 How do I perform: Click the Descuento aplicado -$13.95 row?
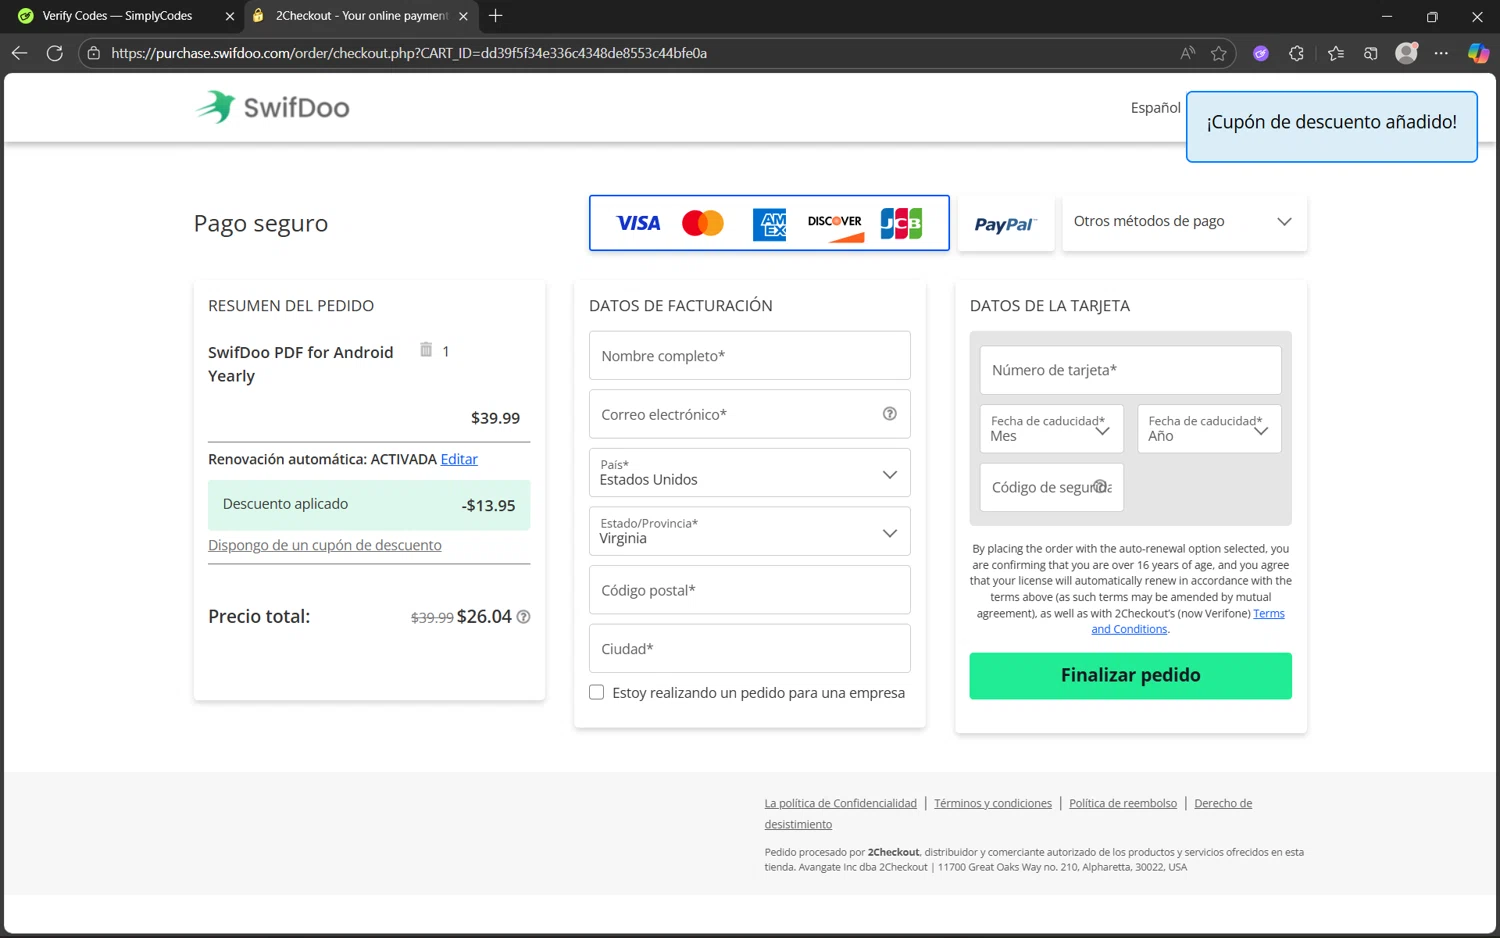point(369,505)
